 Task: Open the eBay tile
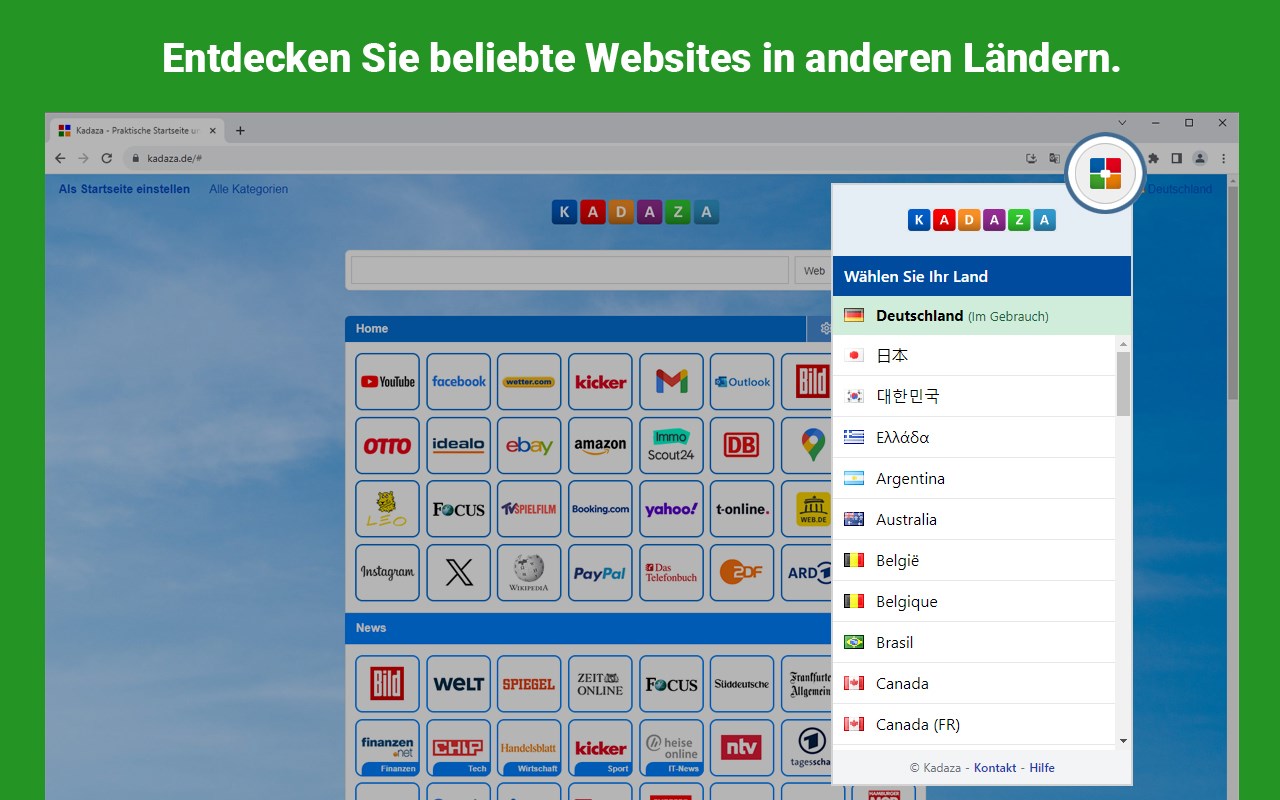pyautogui.click(x=529, y=446)
